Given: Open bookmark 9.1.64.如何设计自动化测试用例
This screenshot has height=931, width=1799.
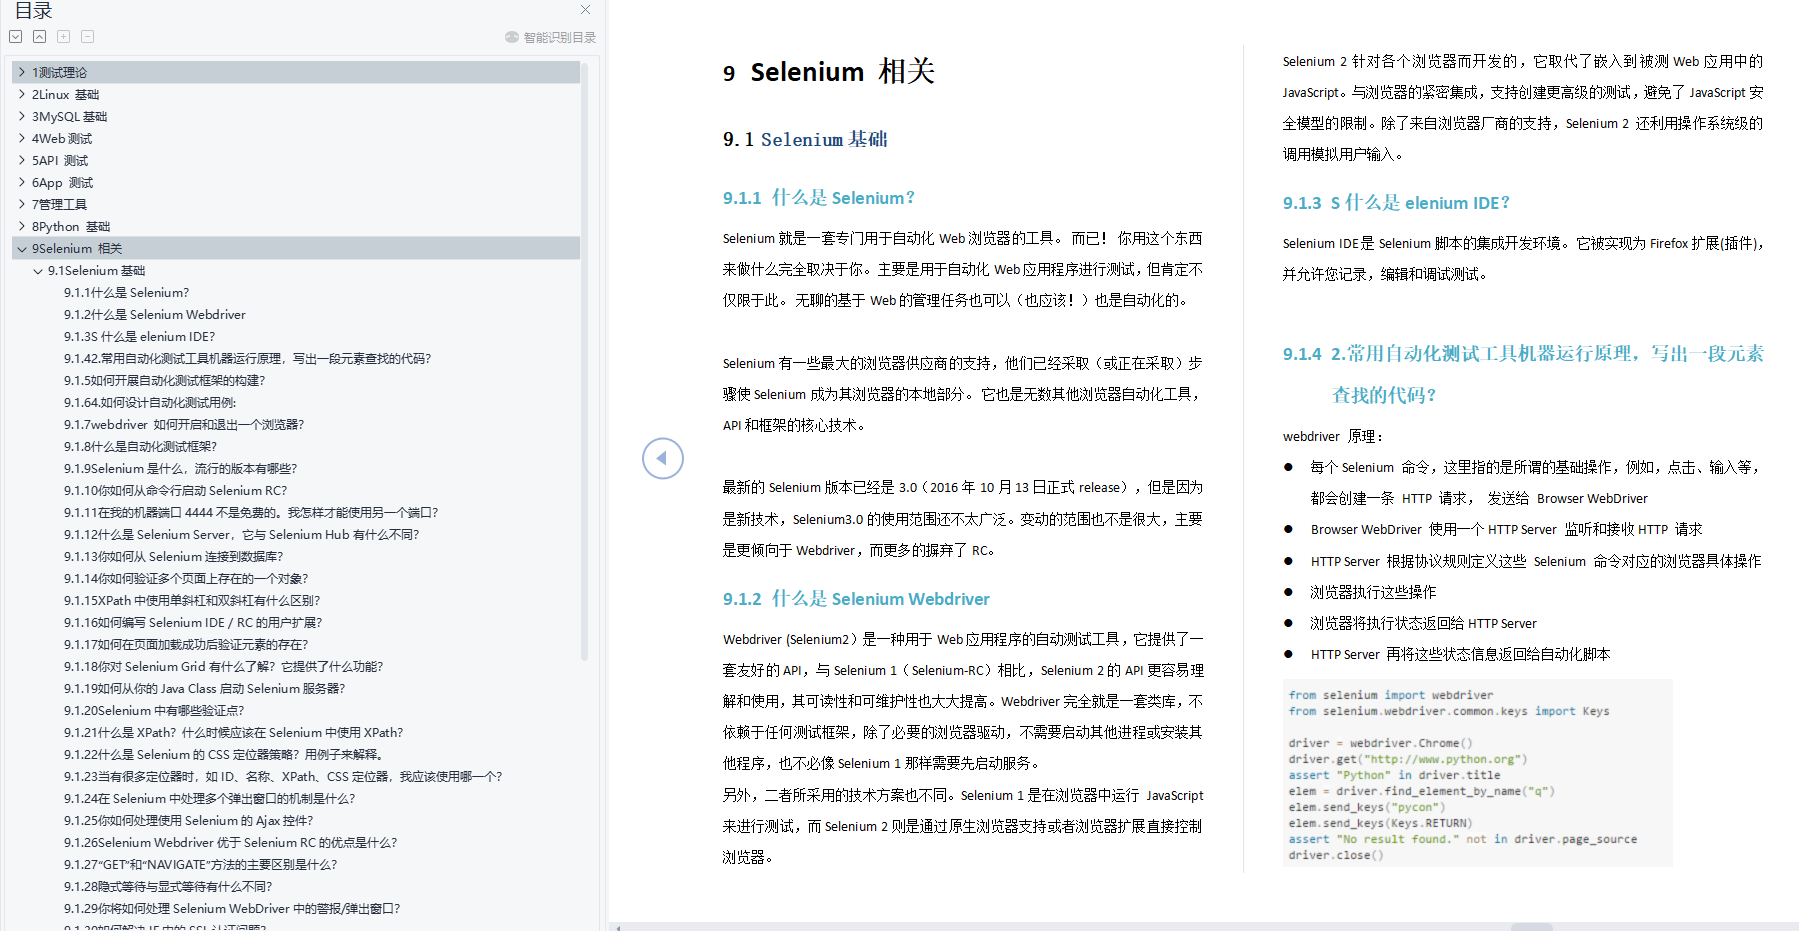Looking at the screenshot, I should pos(150,402).
